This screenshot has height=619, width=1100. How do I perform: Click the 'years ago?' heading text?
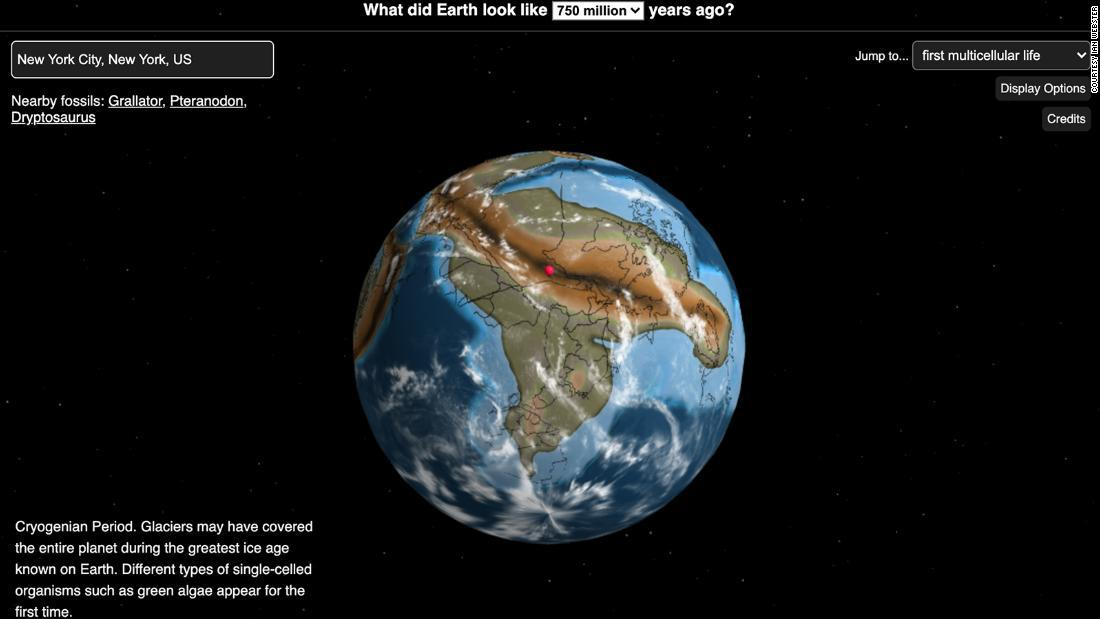[x=692, y=11]
